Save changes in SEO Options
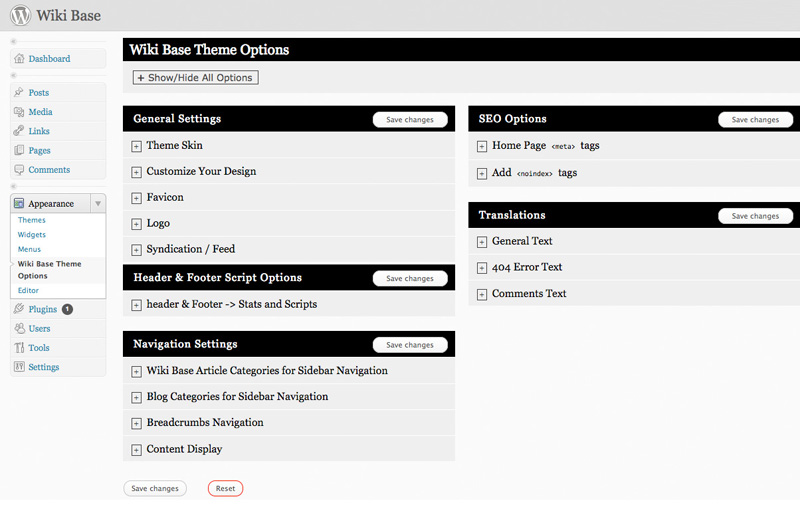 755,119
